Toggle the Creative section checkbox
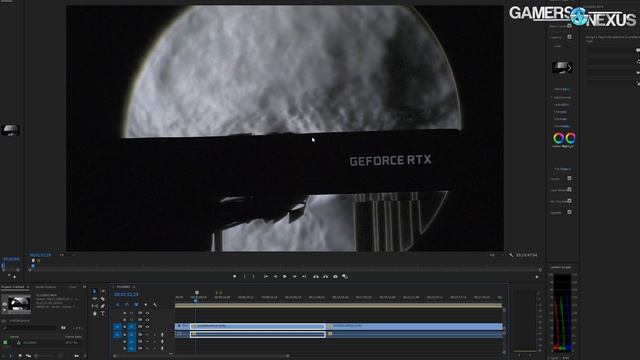The width and height of the screenshot is (640, 360). pyautogui.click(x=569, y=37)
